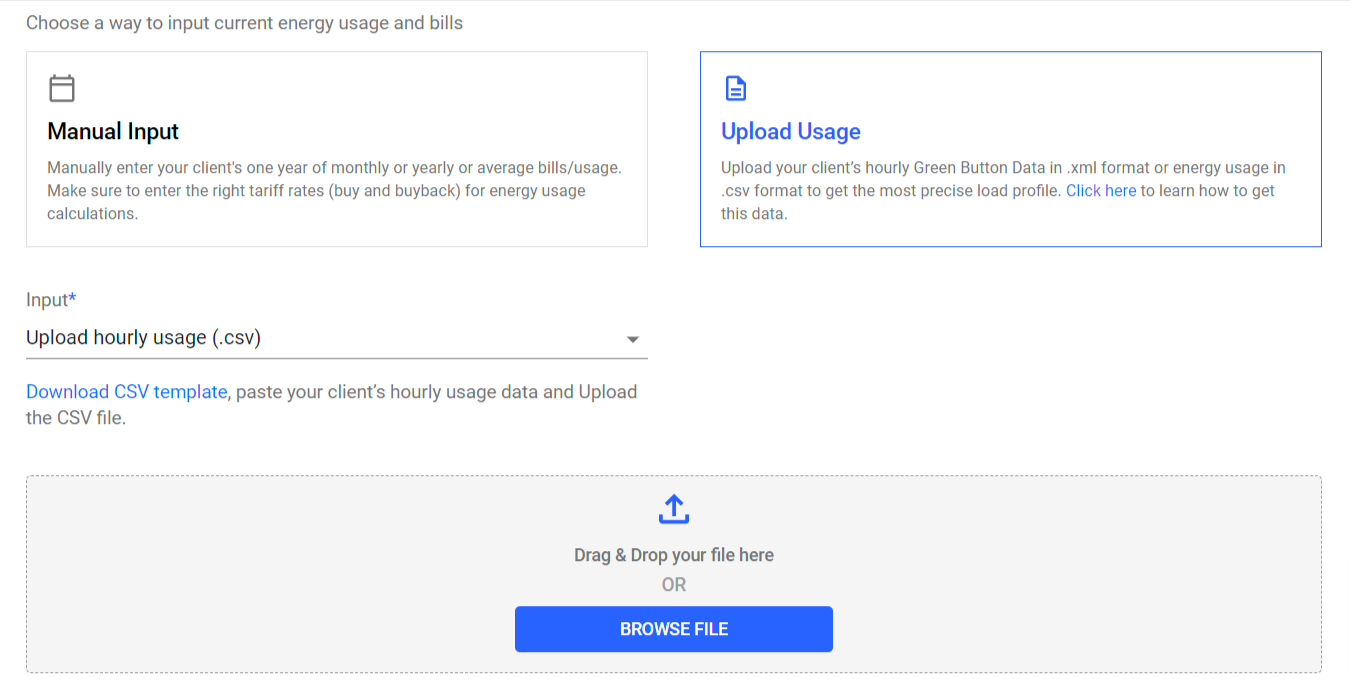Click the calendar icon in Manual Input card
The image size is (1350, 693).
(62, 89)
